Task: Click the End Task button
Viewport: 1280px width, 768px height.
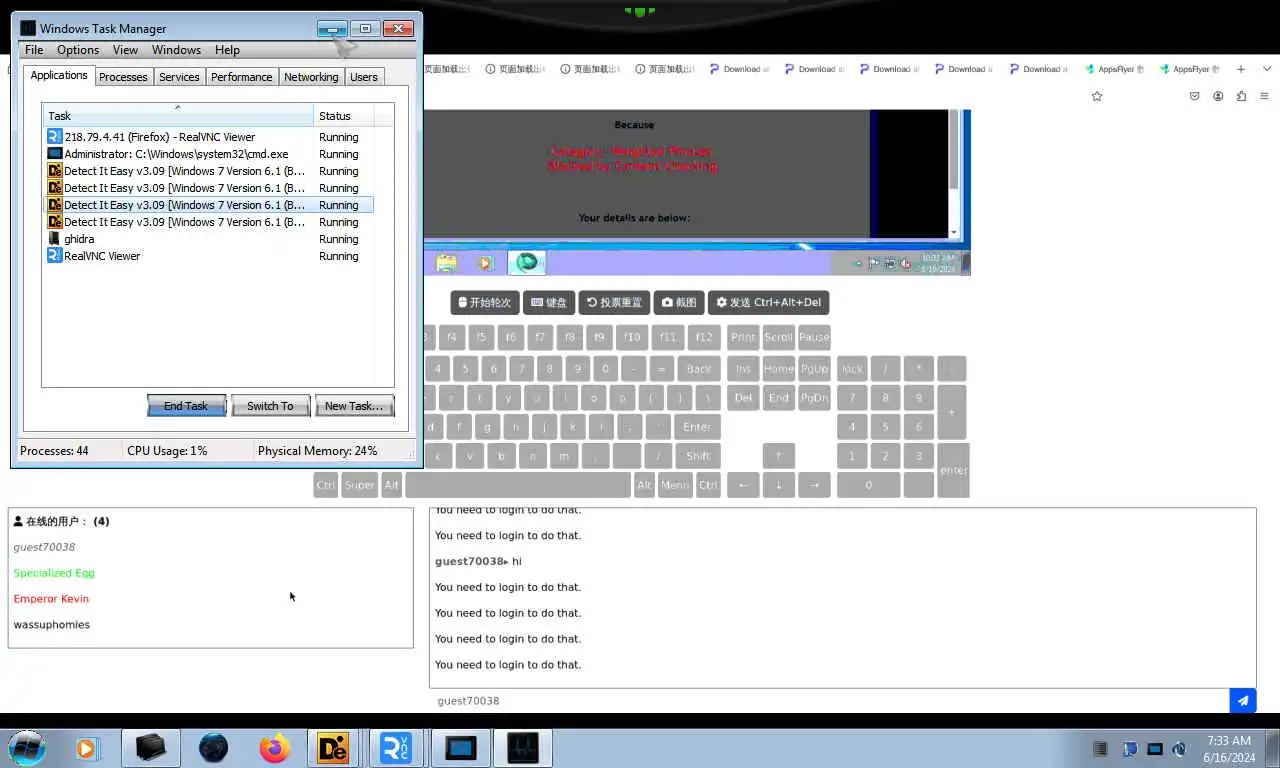Action: point(186,406)
